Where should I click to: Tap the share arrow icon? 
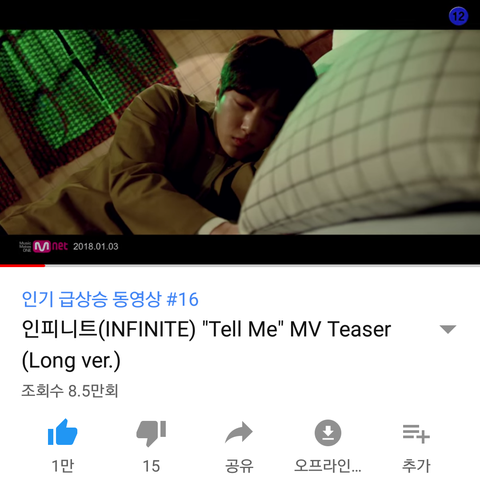pos(239,432)
